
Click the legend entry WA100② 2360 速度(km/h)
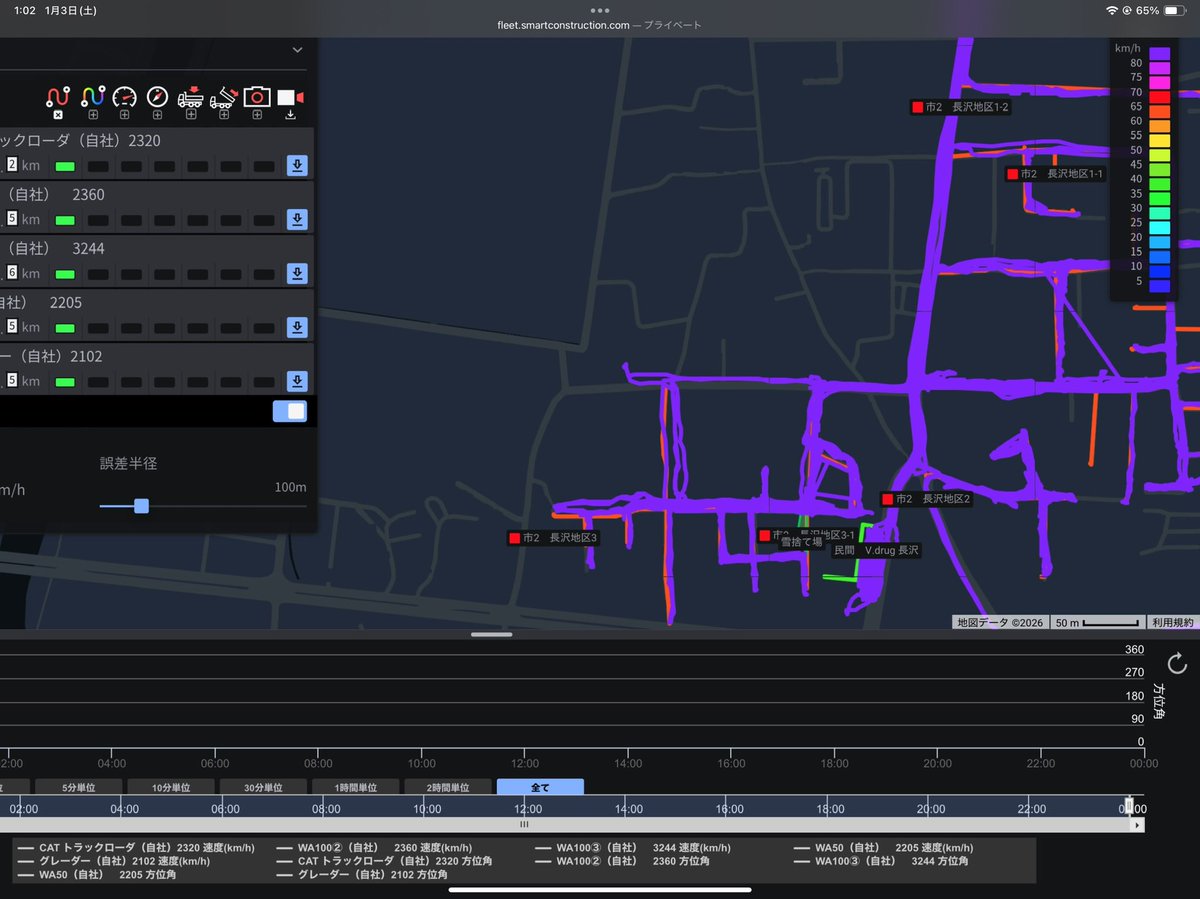pos(376,848)
